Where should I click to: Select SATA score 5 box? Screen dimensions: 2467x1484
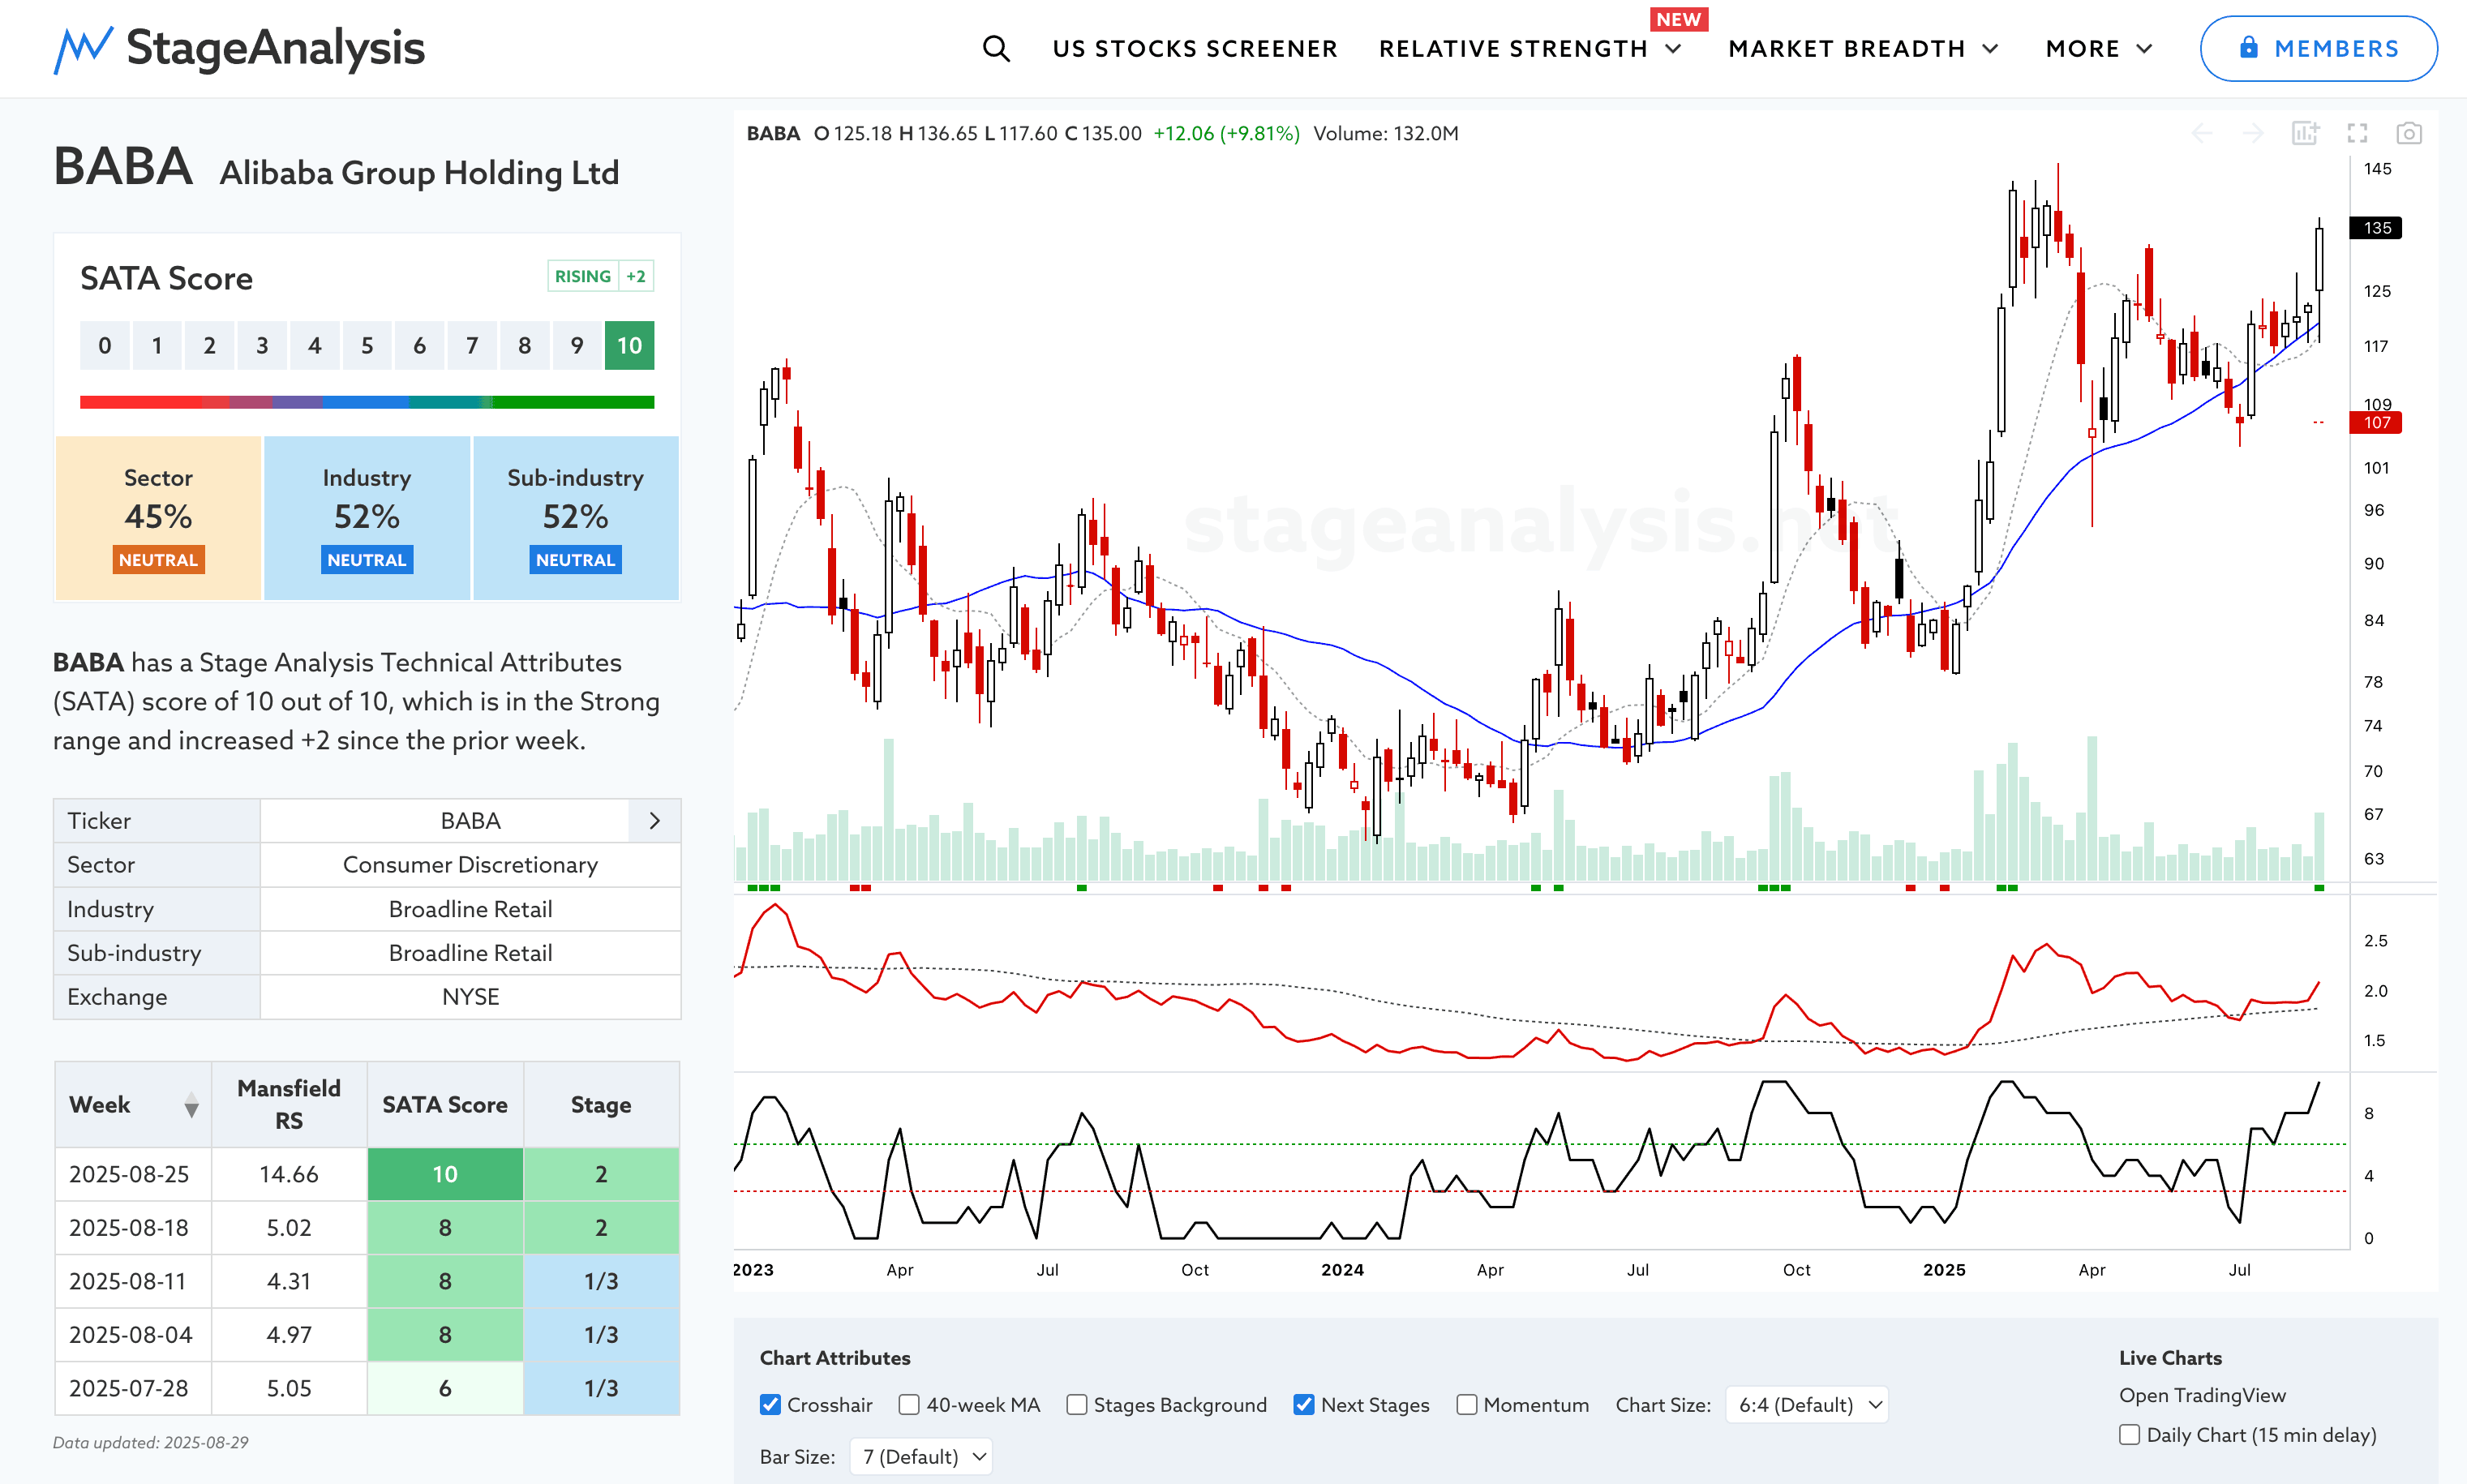pyautogui.click(x=367, y=346)
